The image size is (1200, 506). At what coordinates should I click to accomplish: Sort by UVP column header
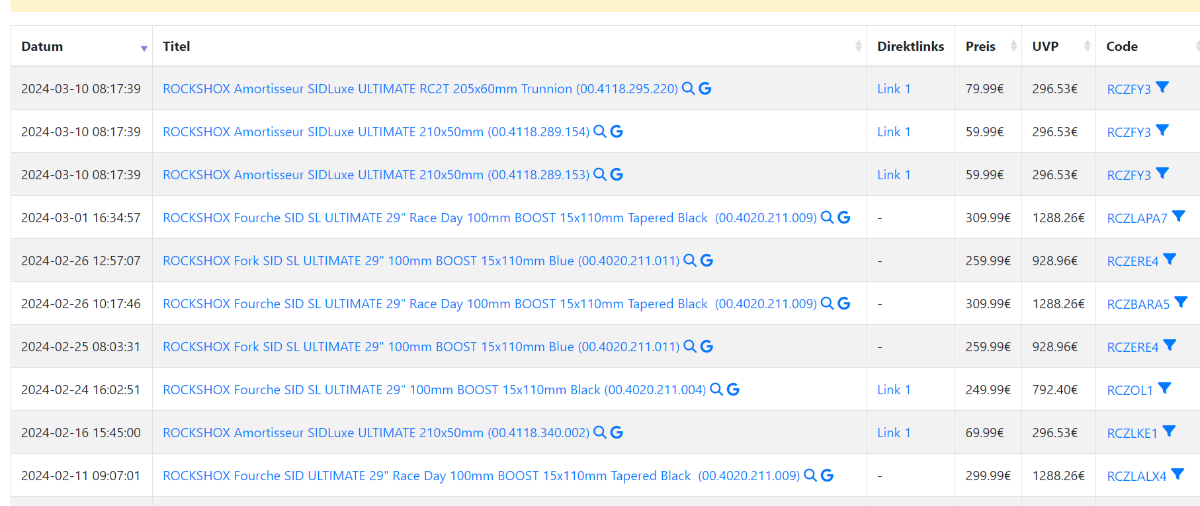pyautogui.click(x=1045, y=47)
